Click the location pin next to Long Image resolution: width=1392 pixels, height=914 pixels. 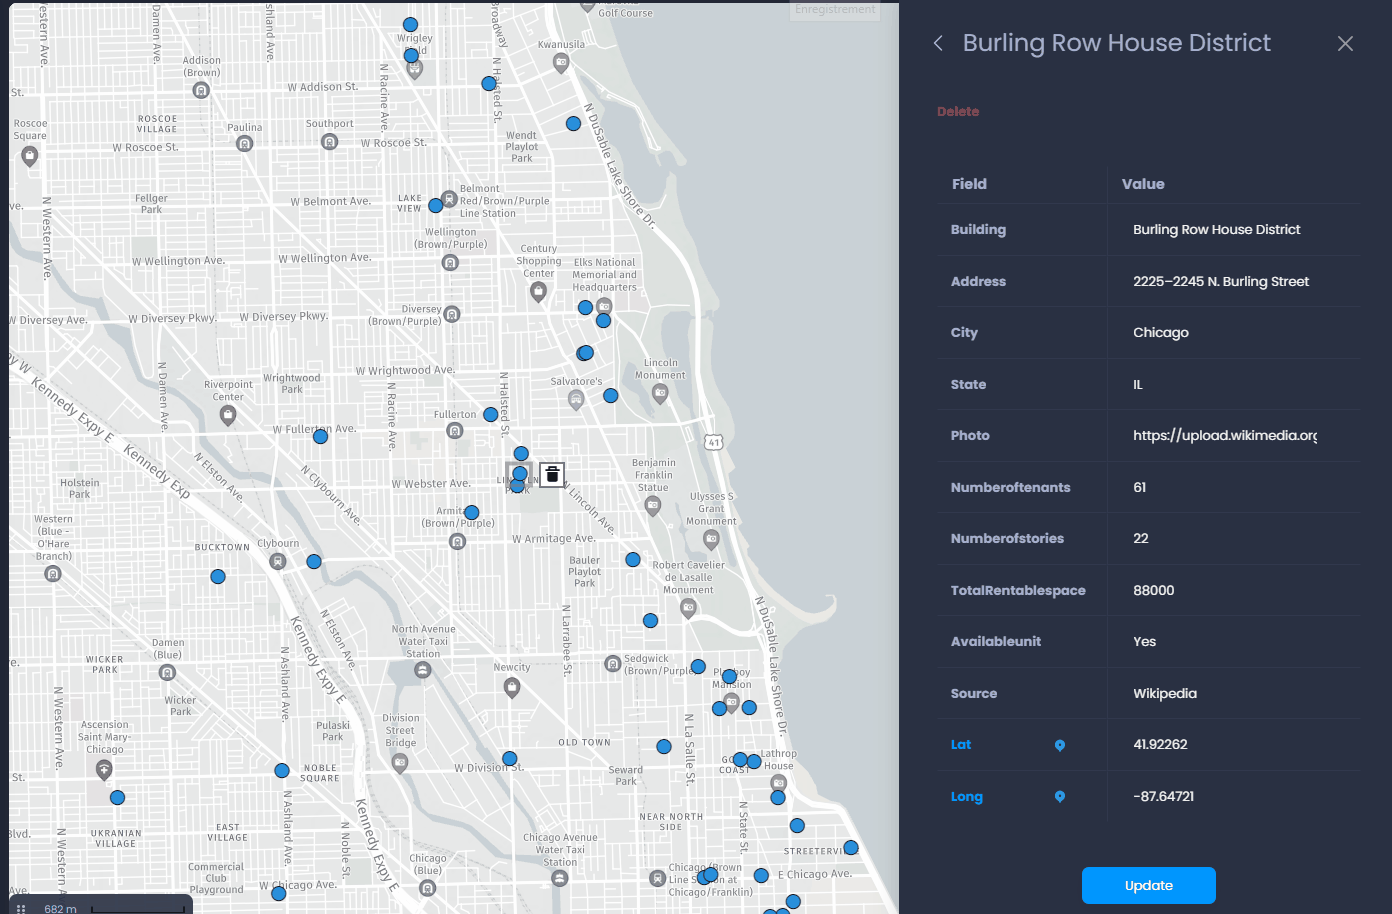(x=1060, y=797)
